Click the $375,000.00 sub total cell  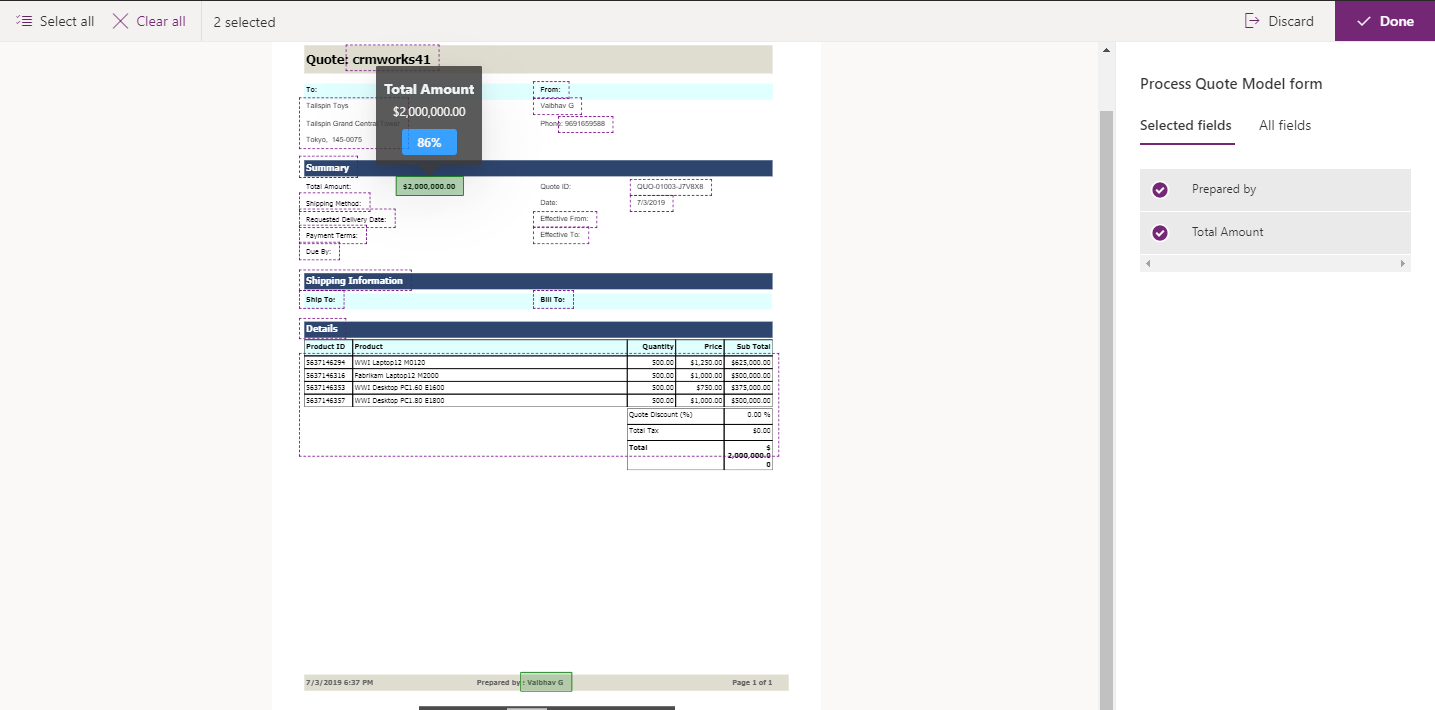(x=750, y=388)
